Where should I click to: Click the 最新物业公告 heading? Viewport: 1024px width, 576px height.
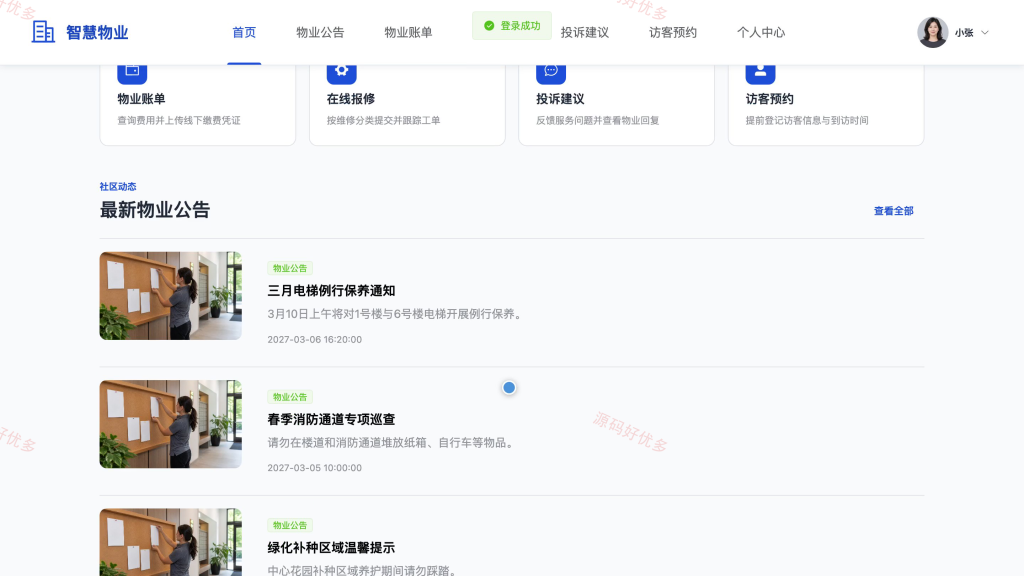point(155,210)
